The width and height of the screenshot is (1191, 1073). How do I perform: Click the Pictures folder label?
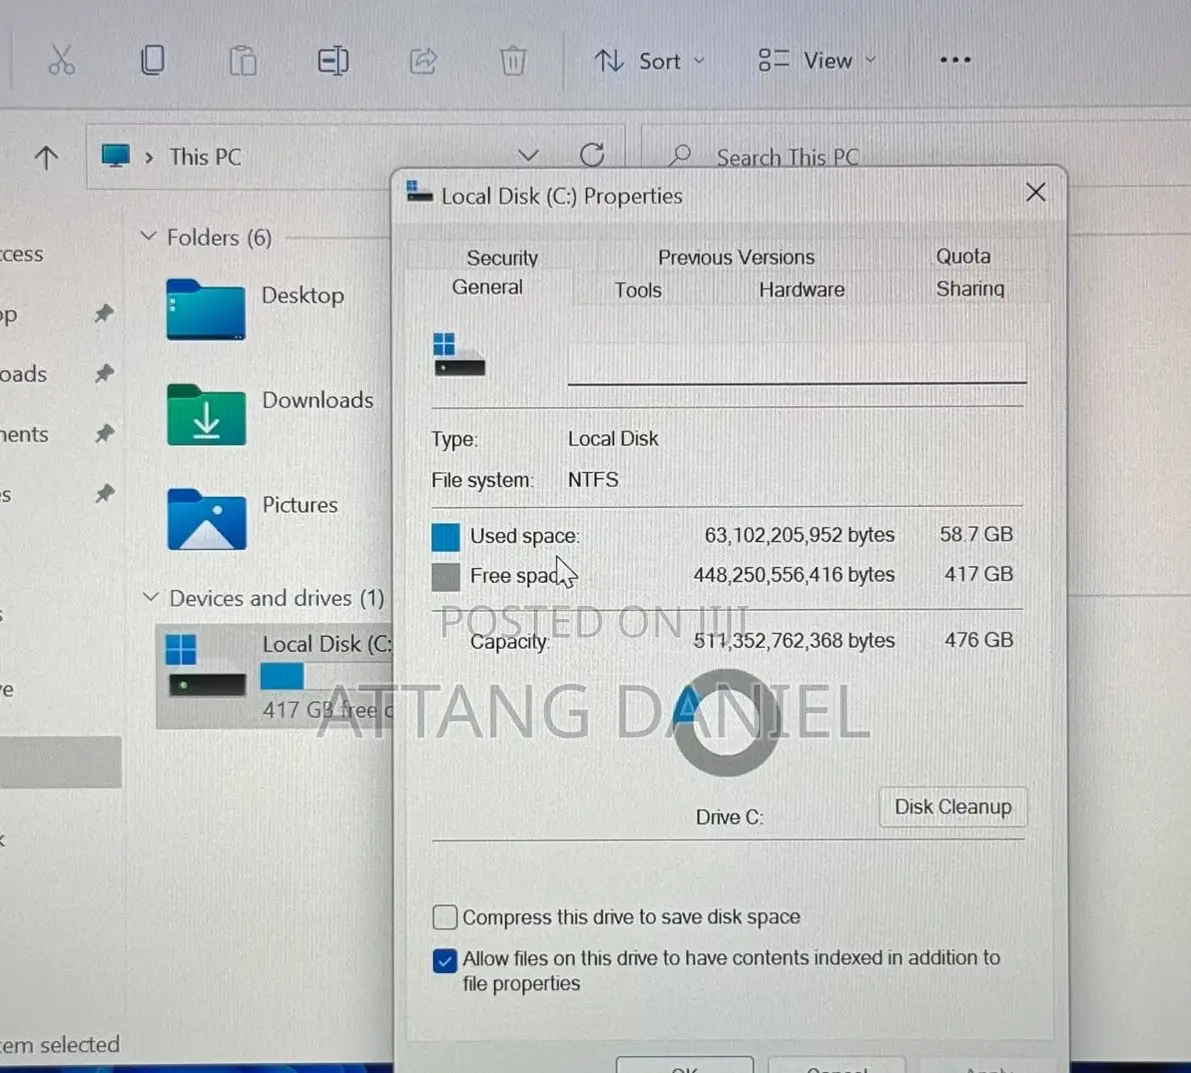point(300,504)
